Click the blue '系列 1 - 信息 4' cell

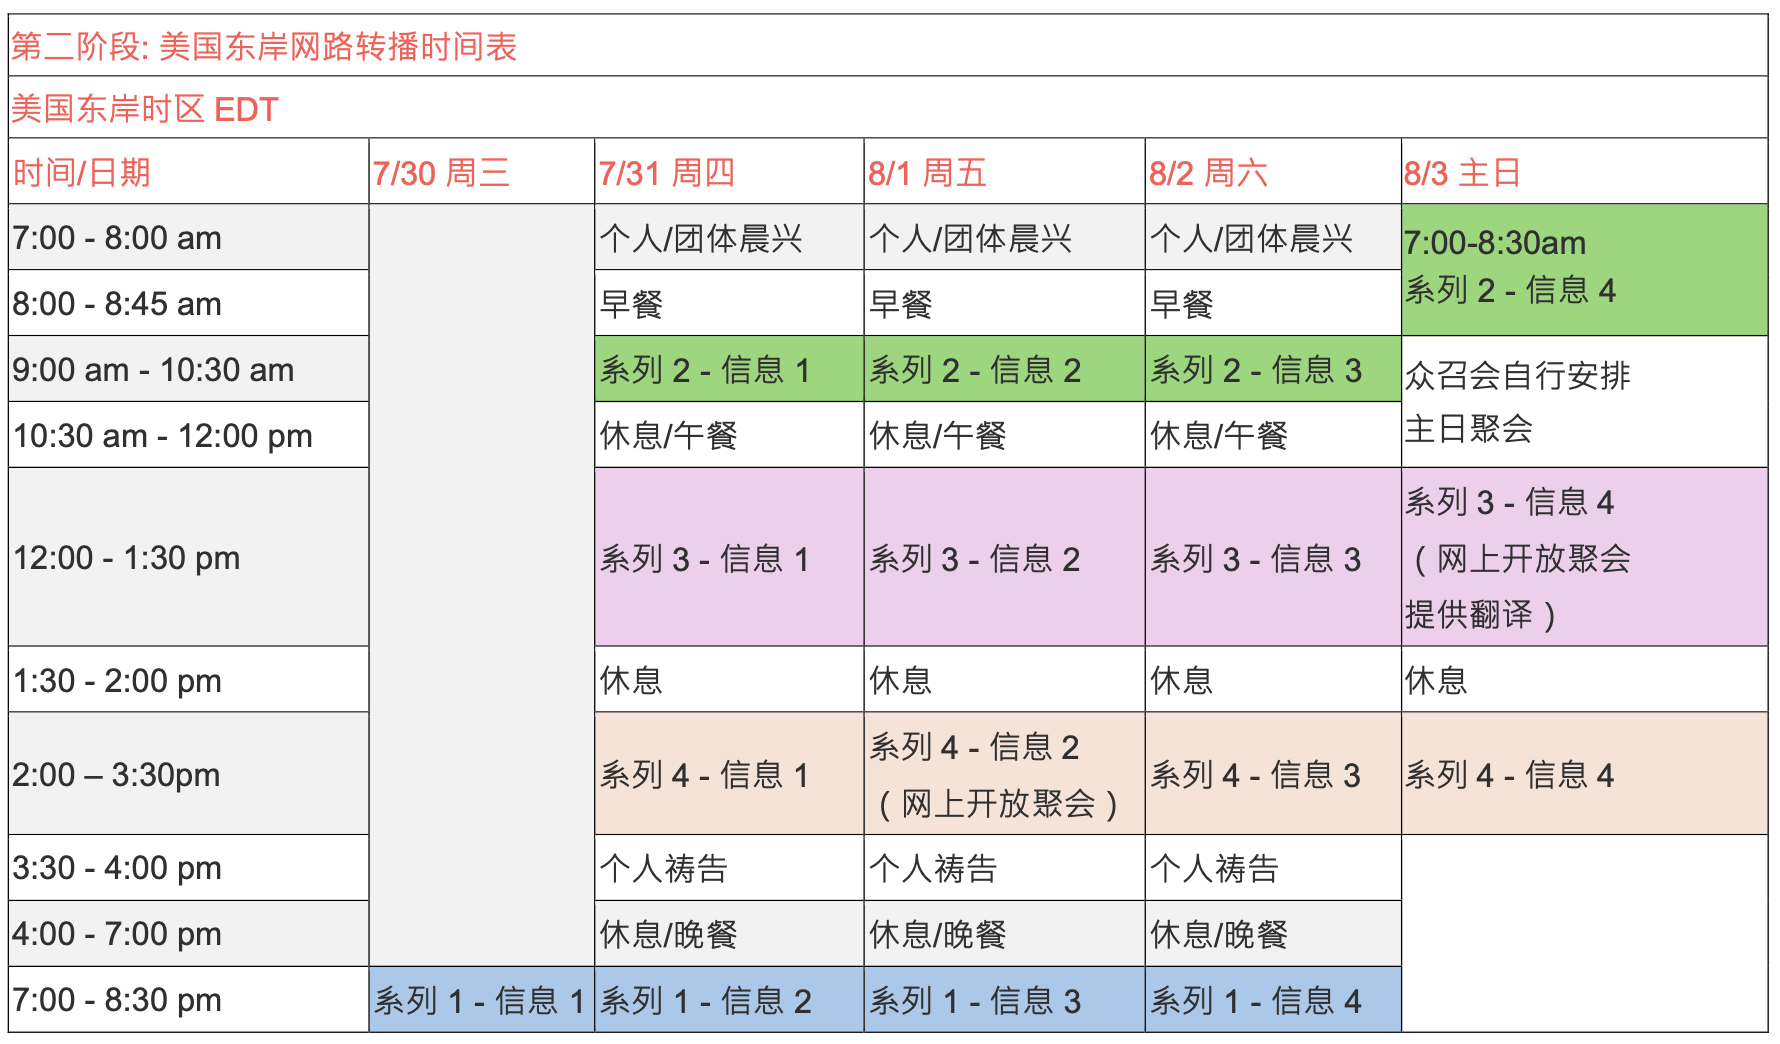click(1273, 999)
